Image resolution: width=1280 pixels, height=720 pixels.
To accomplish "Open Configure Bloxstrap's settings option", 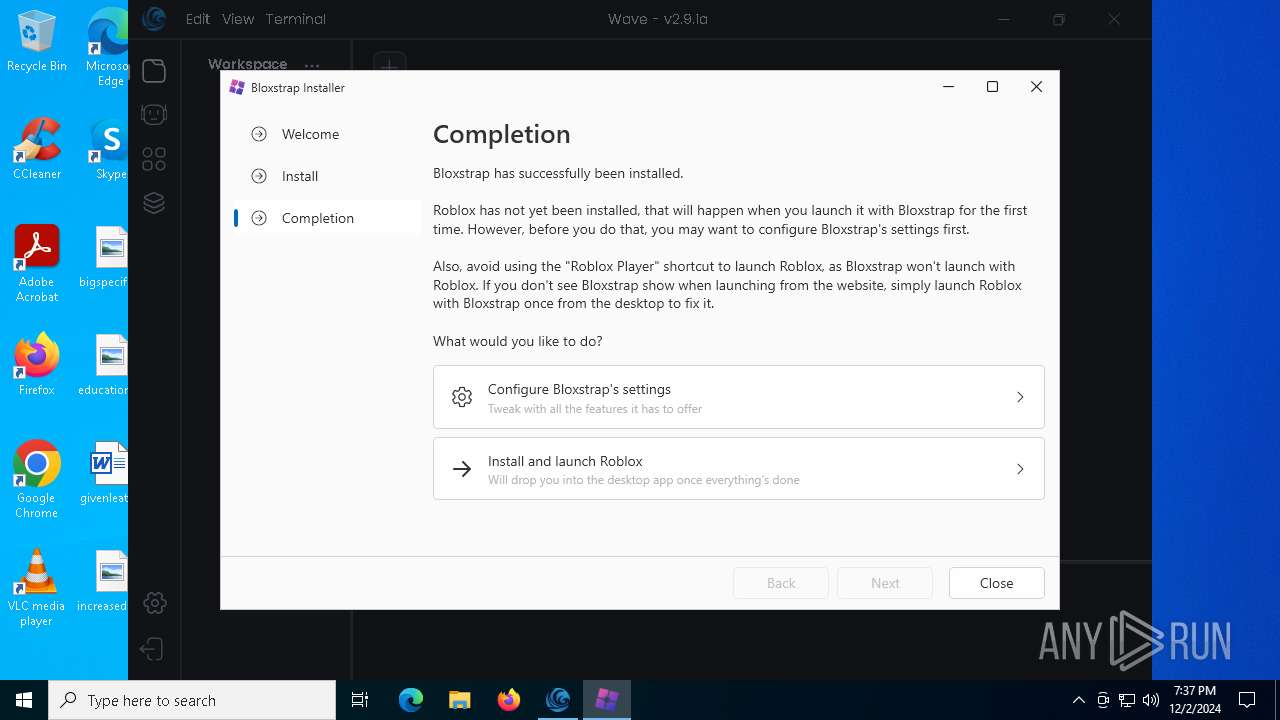I will coord(739,397).
